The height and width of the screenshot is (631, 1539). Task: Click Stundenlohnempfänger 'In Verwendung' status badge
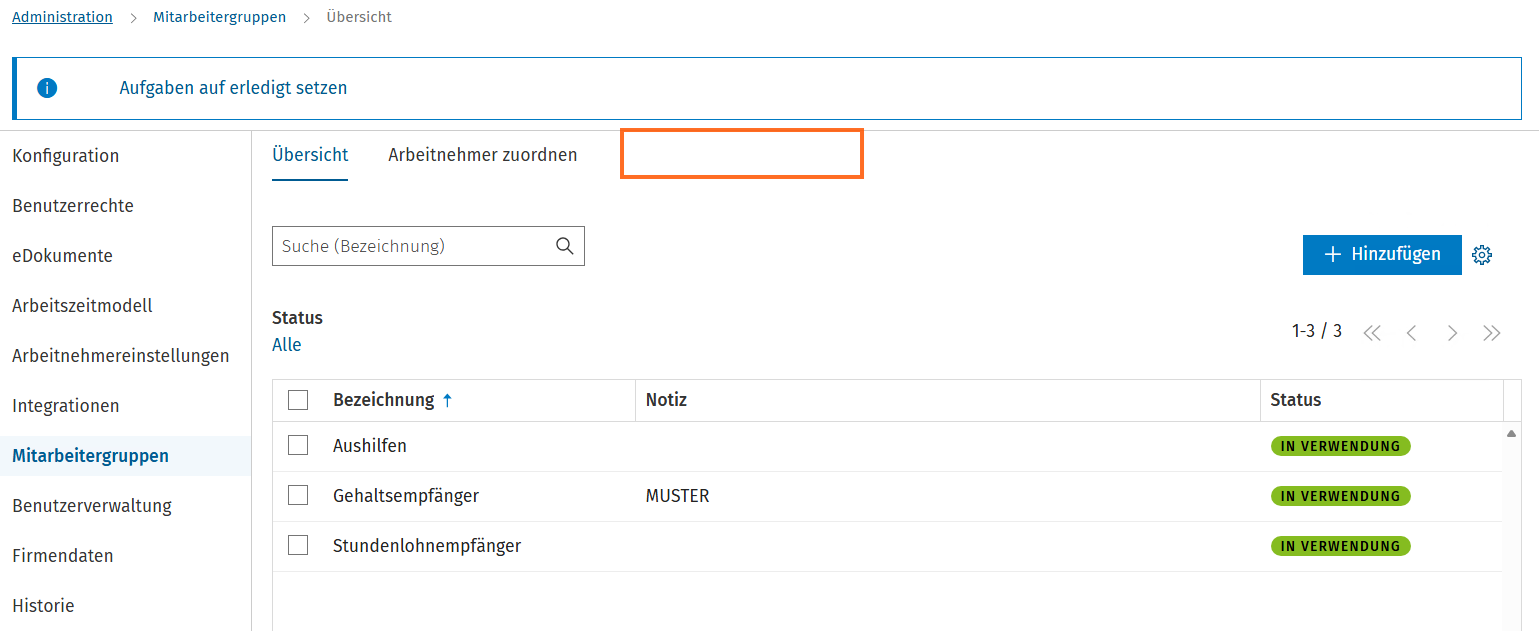click(1341, 546)
